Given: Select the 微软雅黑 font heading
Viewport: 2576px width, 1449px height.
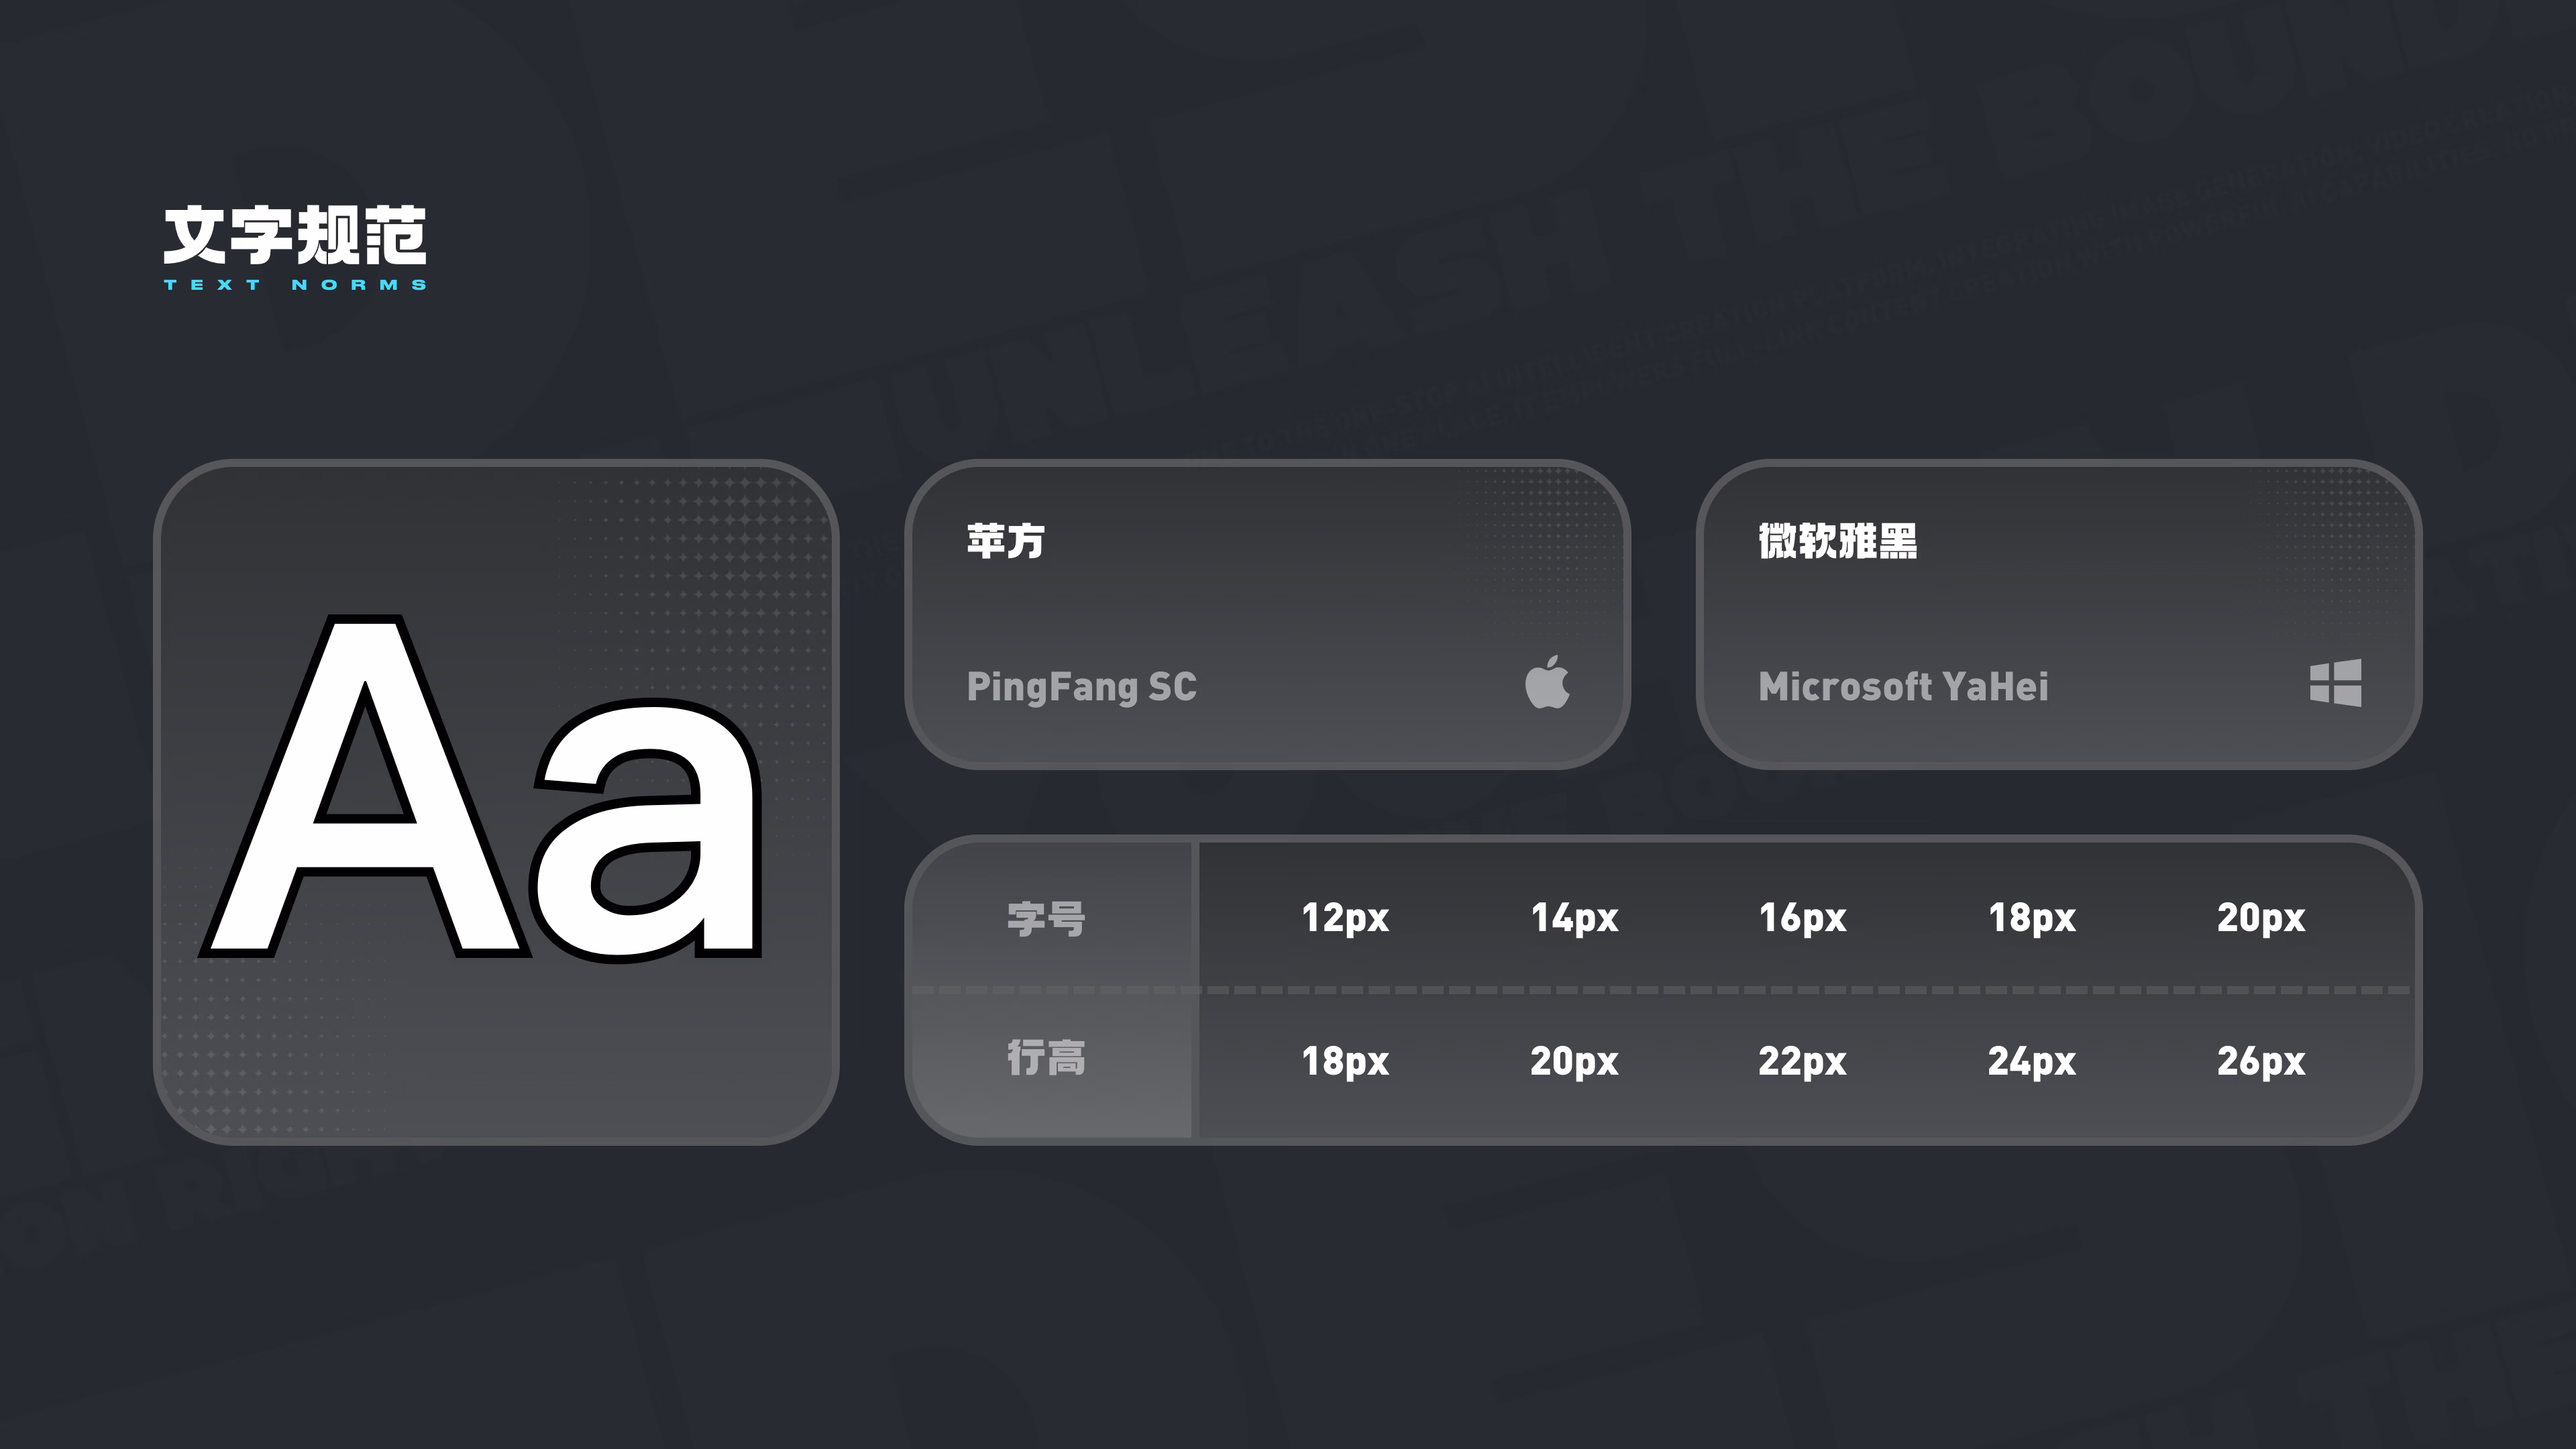Looking at the screenshot, I should pos(1837,541).
